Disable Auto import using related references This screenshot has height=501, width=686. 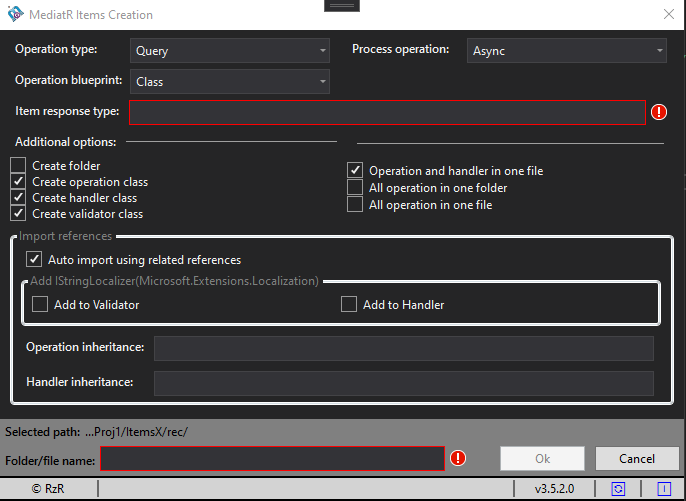pos(34,259)
